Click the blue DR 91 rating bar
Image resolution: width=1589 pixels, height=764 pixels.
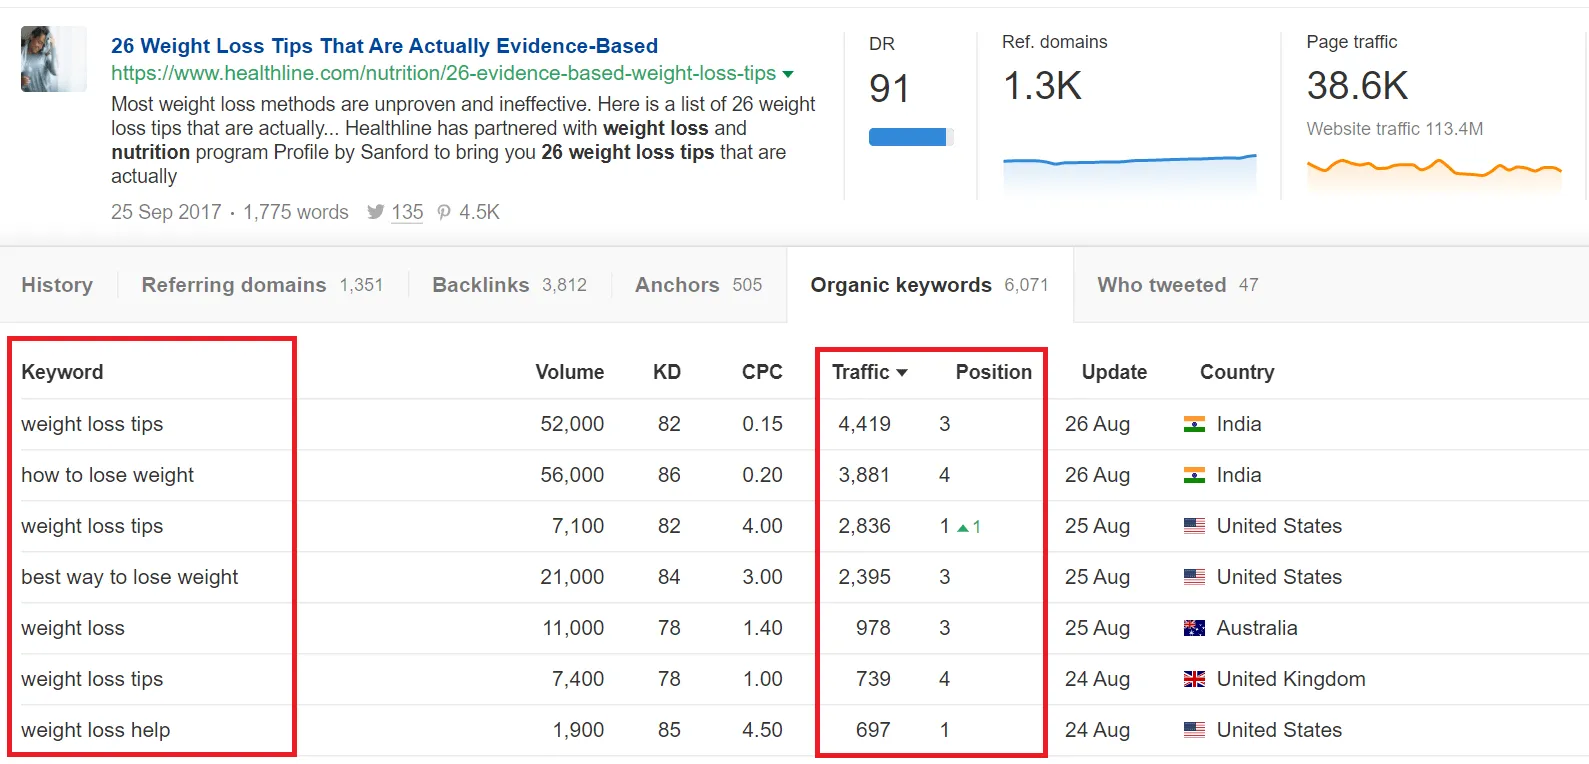908,137
